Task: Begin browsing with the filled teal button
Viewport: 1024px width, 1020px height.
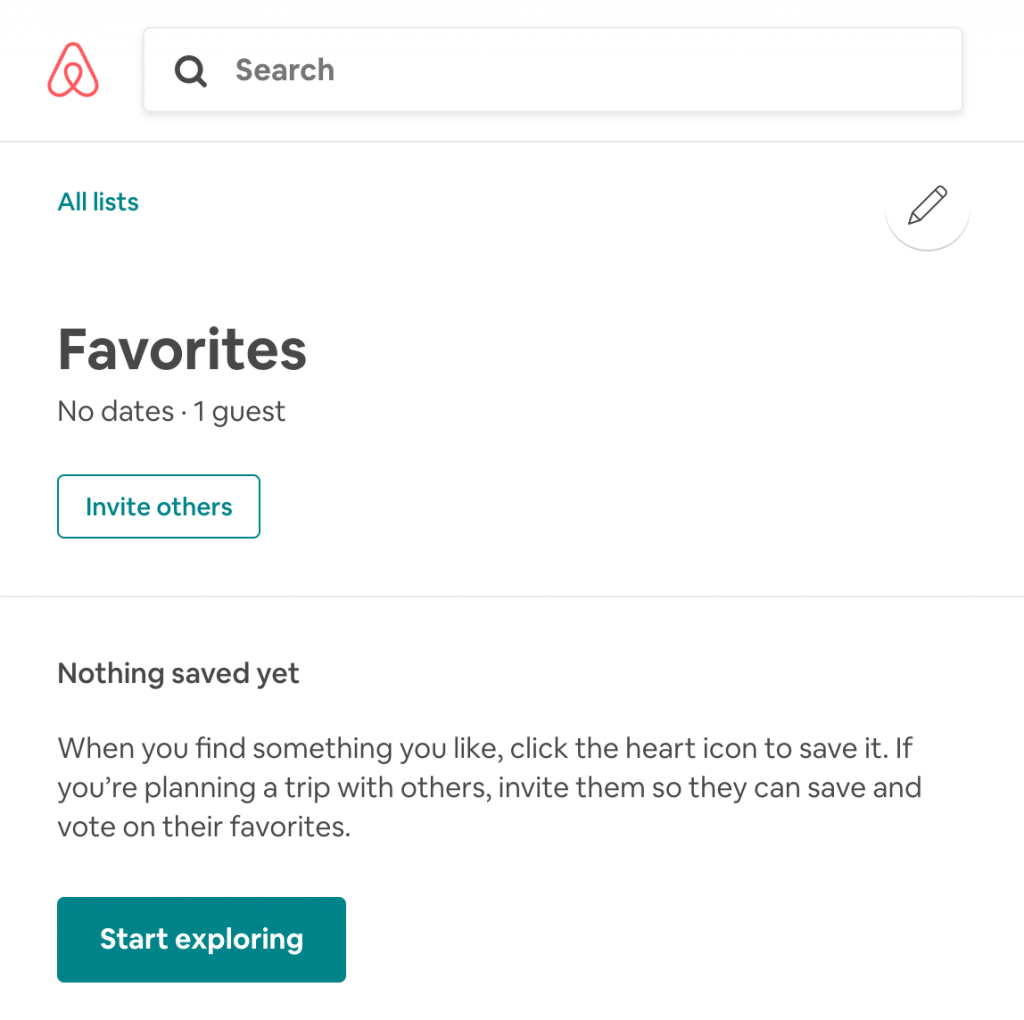Action: tap(201, 939)
